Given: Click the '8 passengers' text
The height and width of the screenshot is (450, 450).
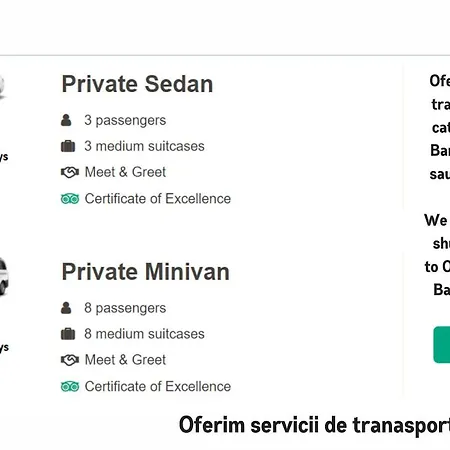Looking at the screenshot, I should coord(125,308).
